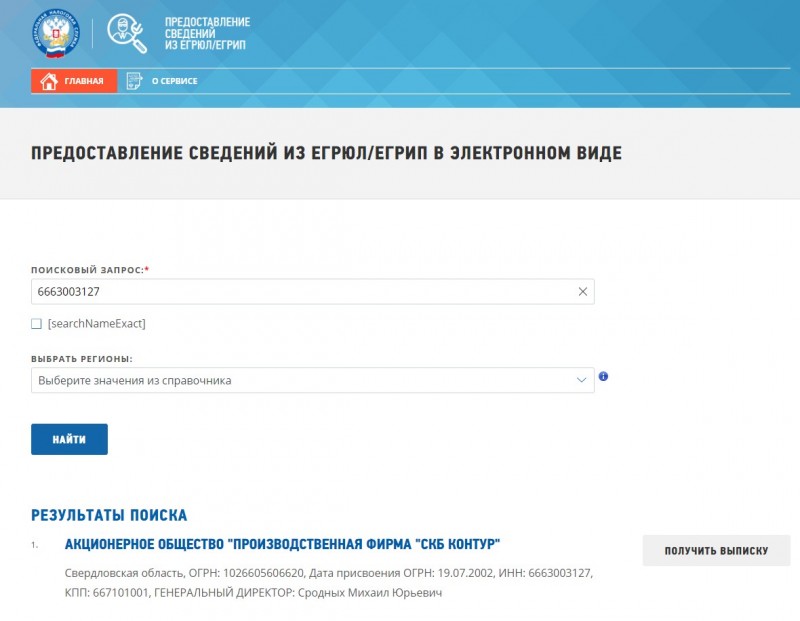Expand regions list via chevron arrow

(x=581, y=380)
